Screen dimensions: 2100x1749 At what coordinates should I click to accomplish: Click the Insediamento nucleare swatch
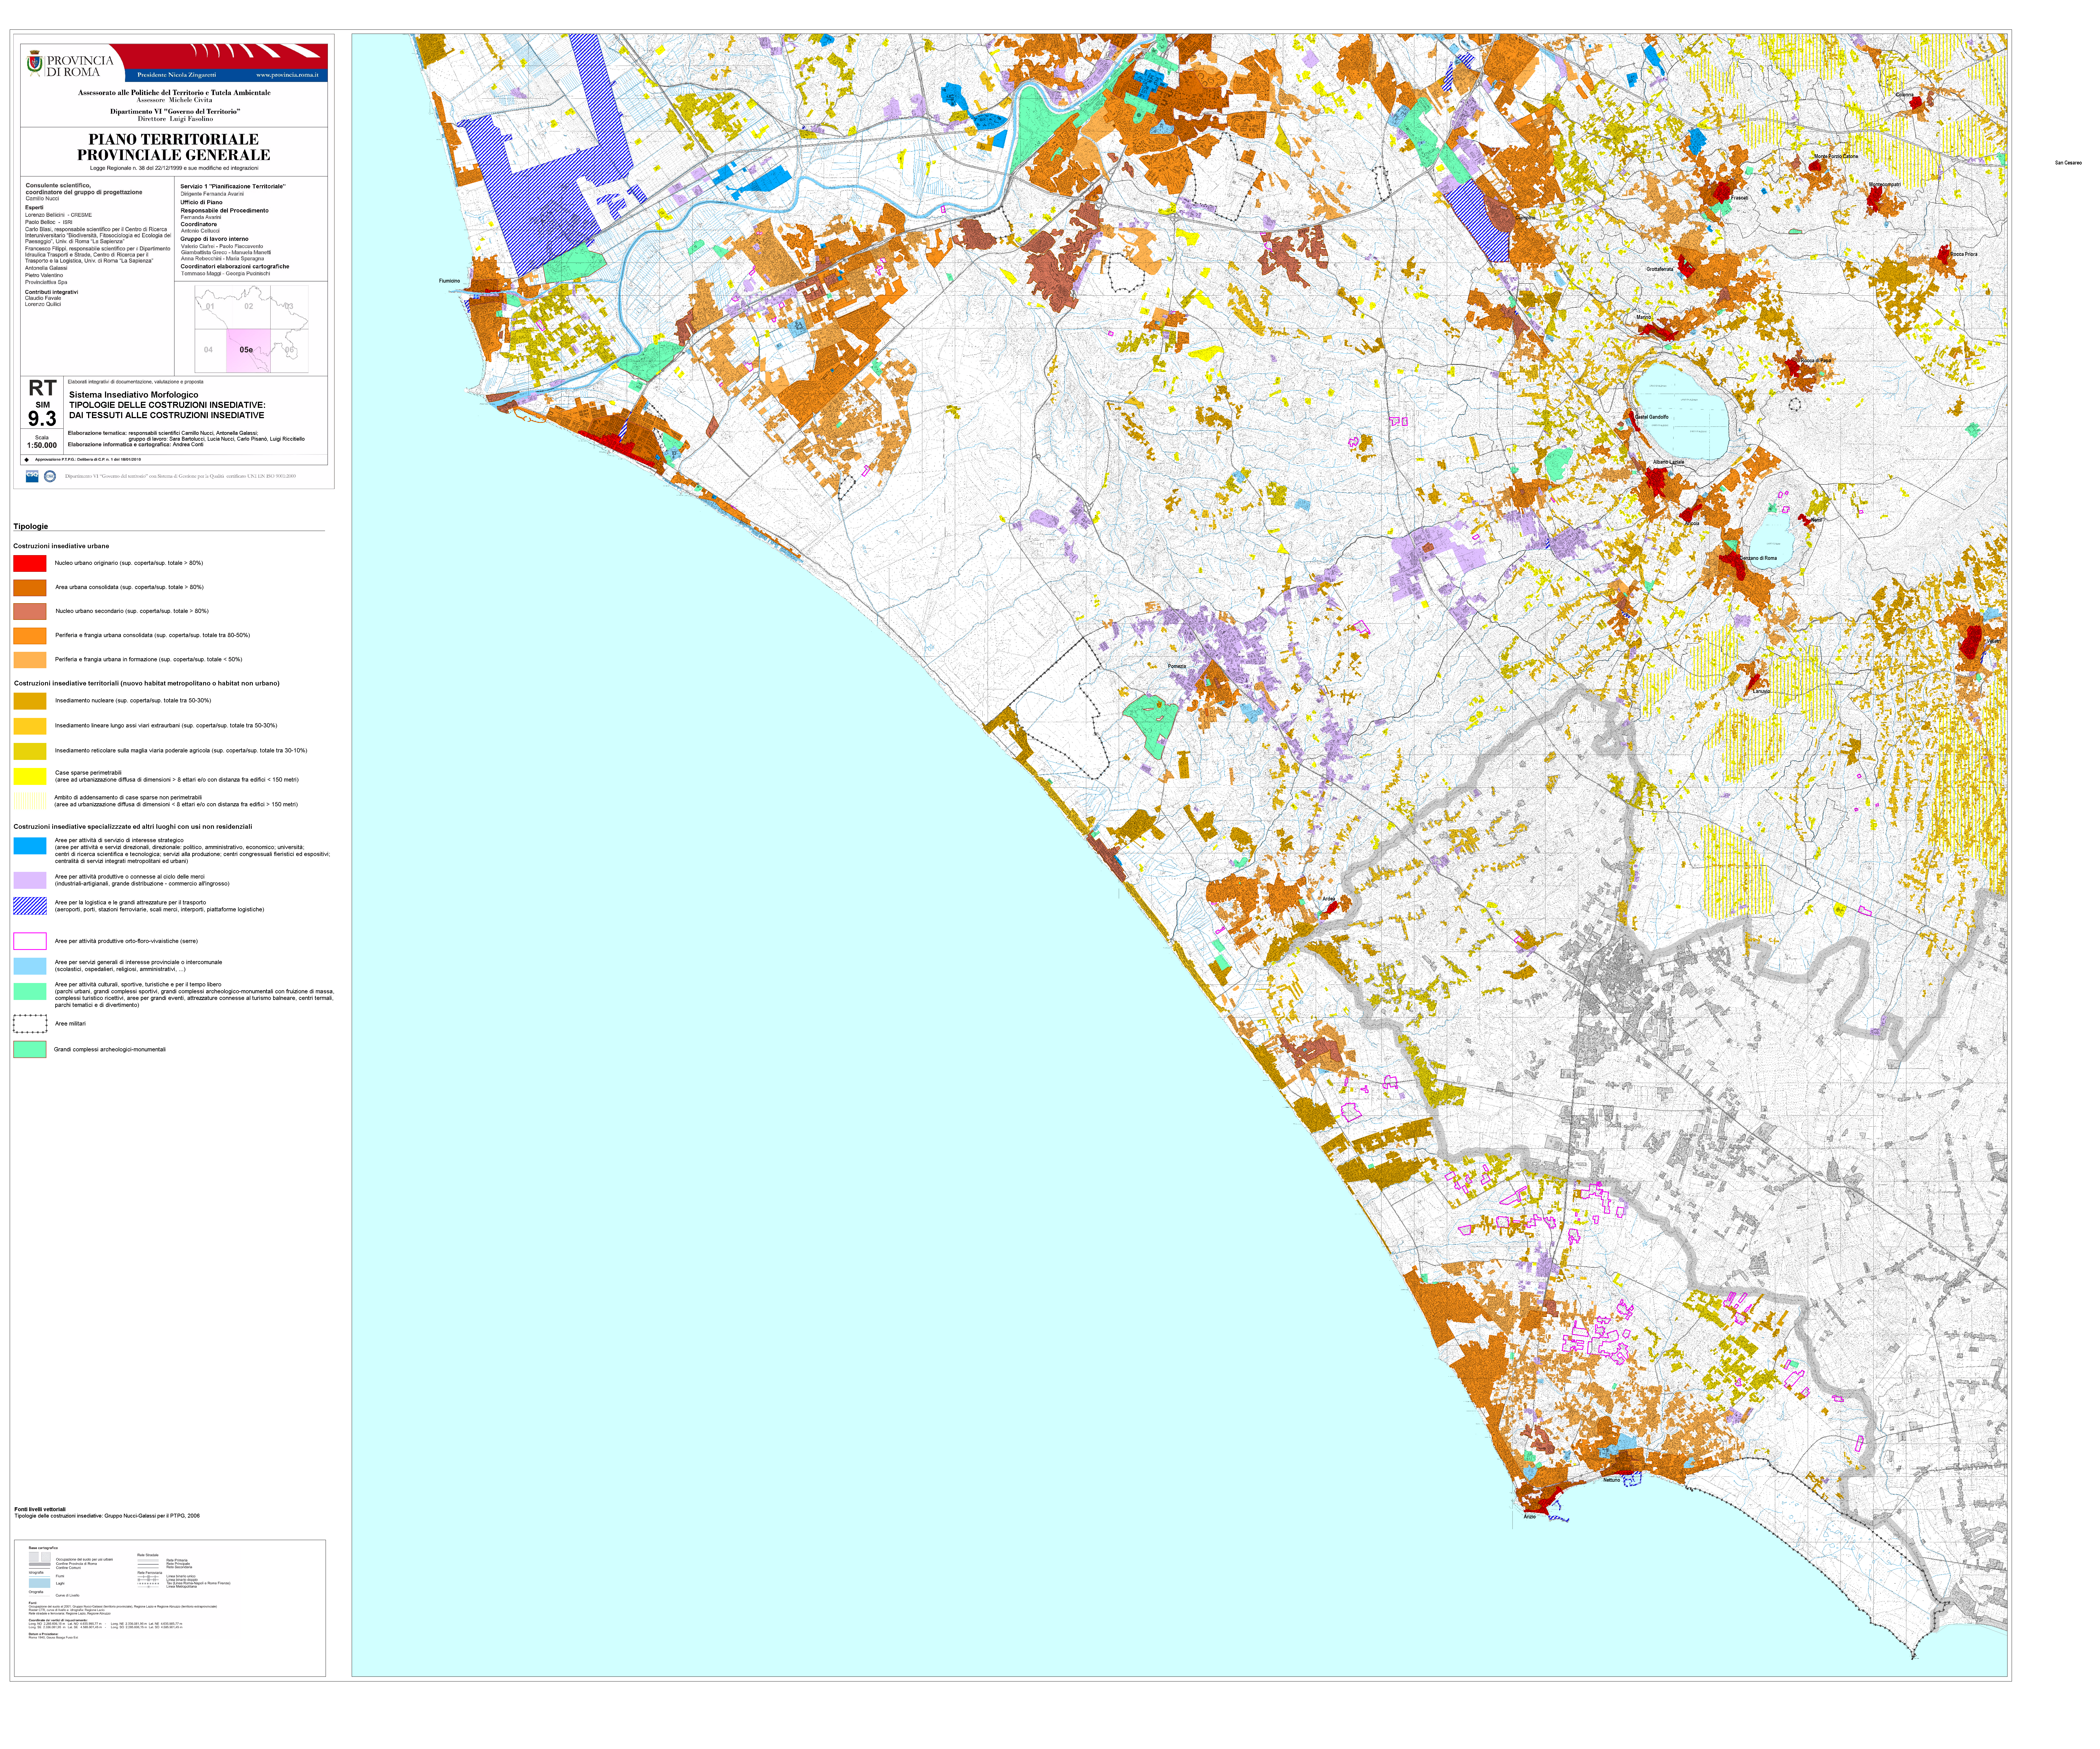[30, 701]
